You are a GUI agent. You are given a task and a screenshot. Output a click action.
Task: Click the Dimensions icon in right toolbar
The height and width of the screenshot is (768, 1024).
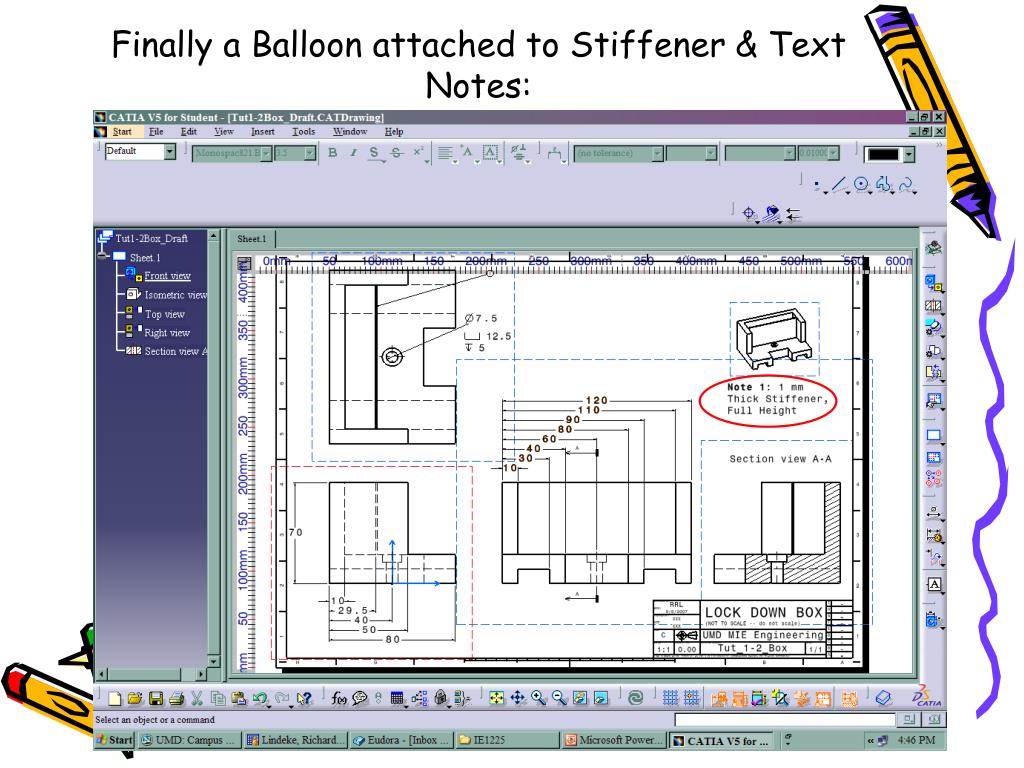[934, 511]
